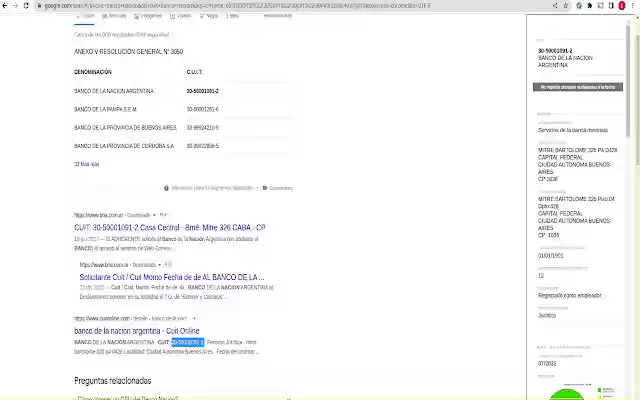
Task: Click the Comentarios feedback icon
Action: tap(264, 188)
